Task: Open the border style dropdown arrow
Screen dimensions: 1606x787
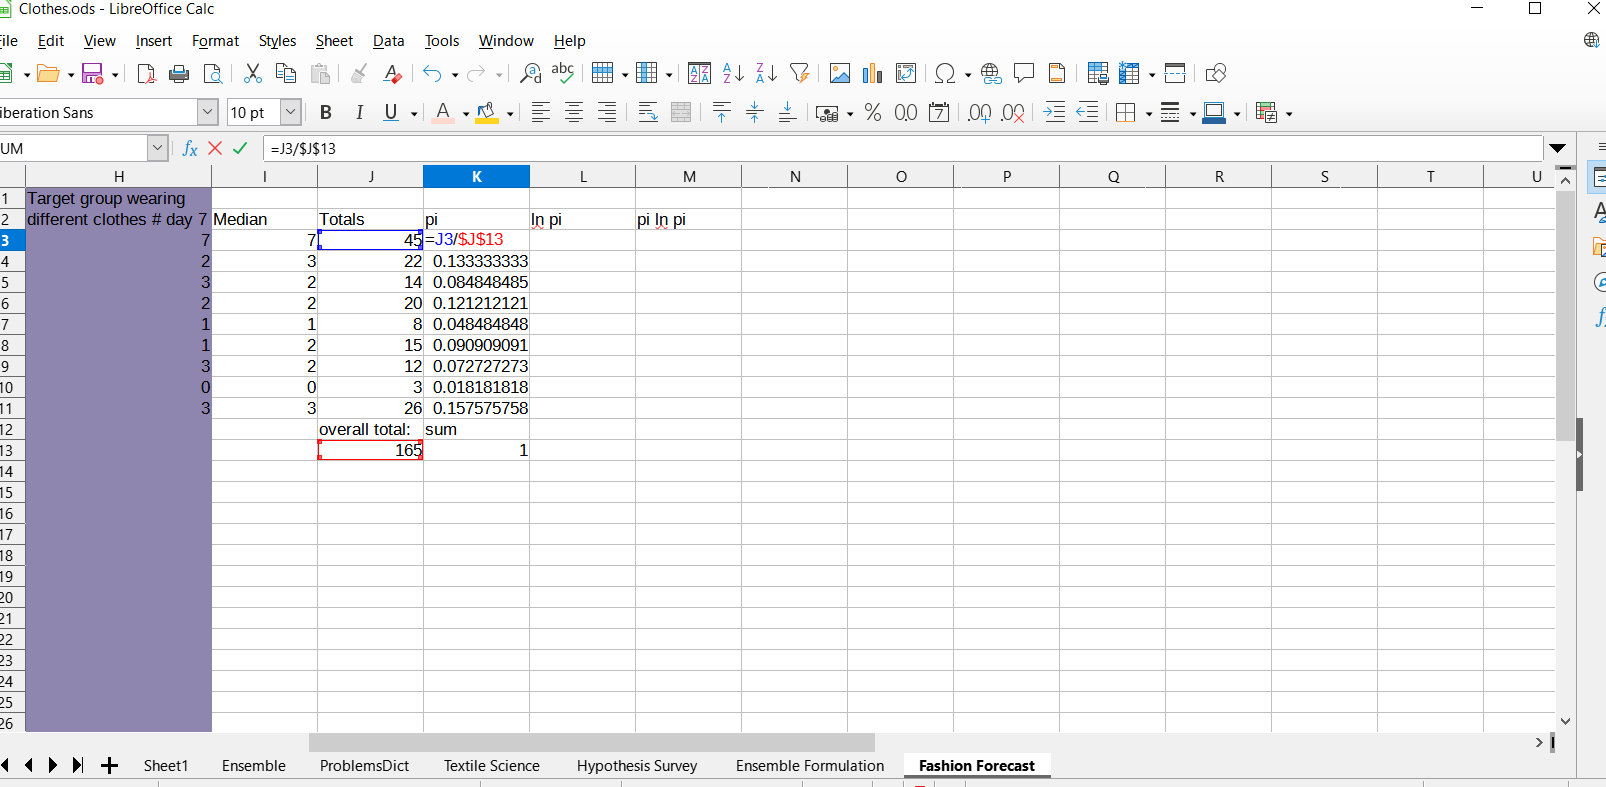Action: point(1192,114)
